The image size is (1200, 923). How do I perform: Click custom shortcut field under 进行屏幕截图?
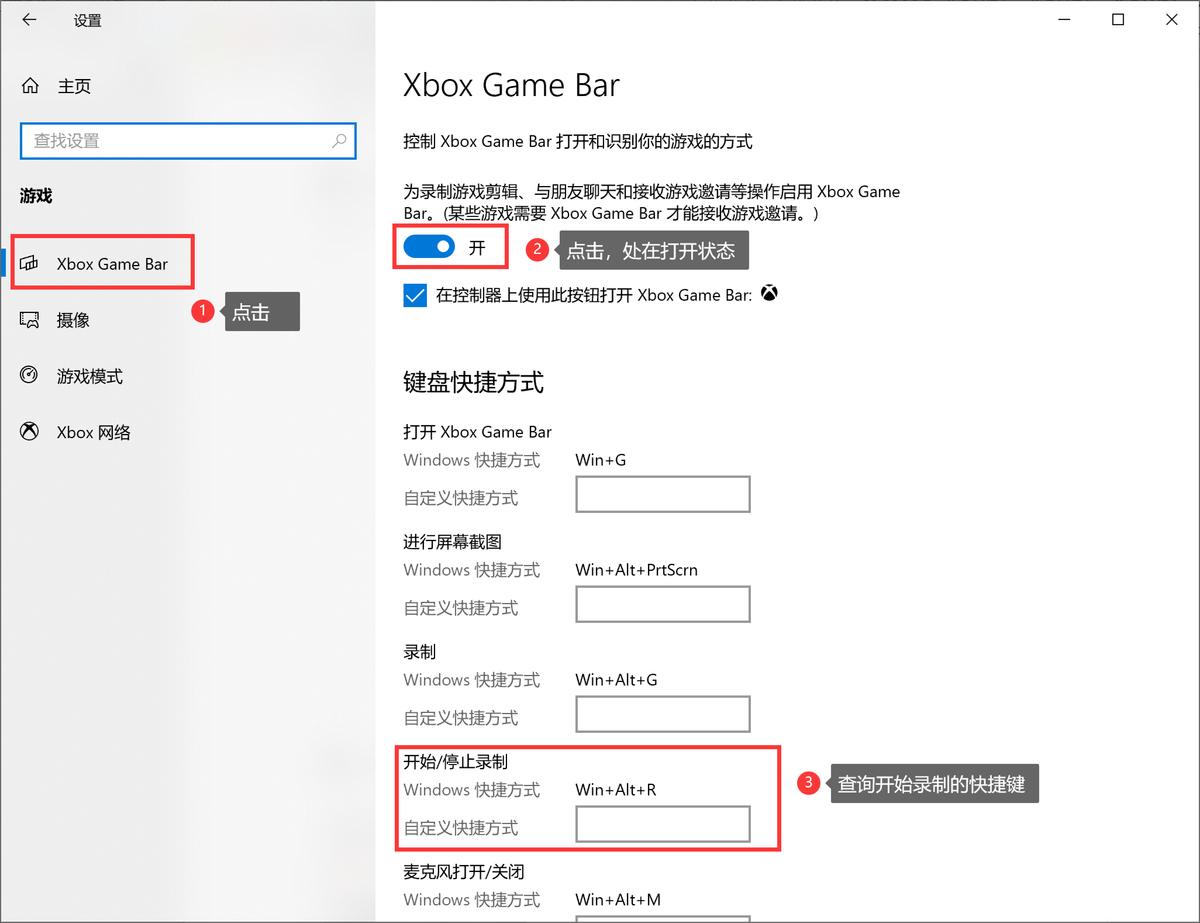[x=662, y=603]
